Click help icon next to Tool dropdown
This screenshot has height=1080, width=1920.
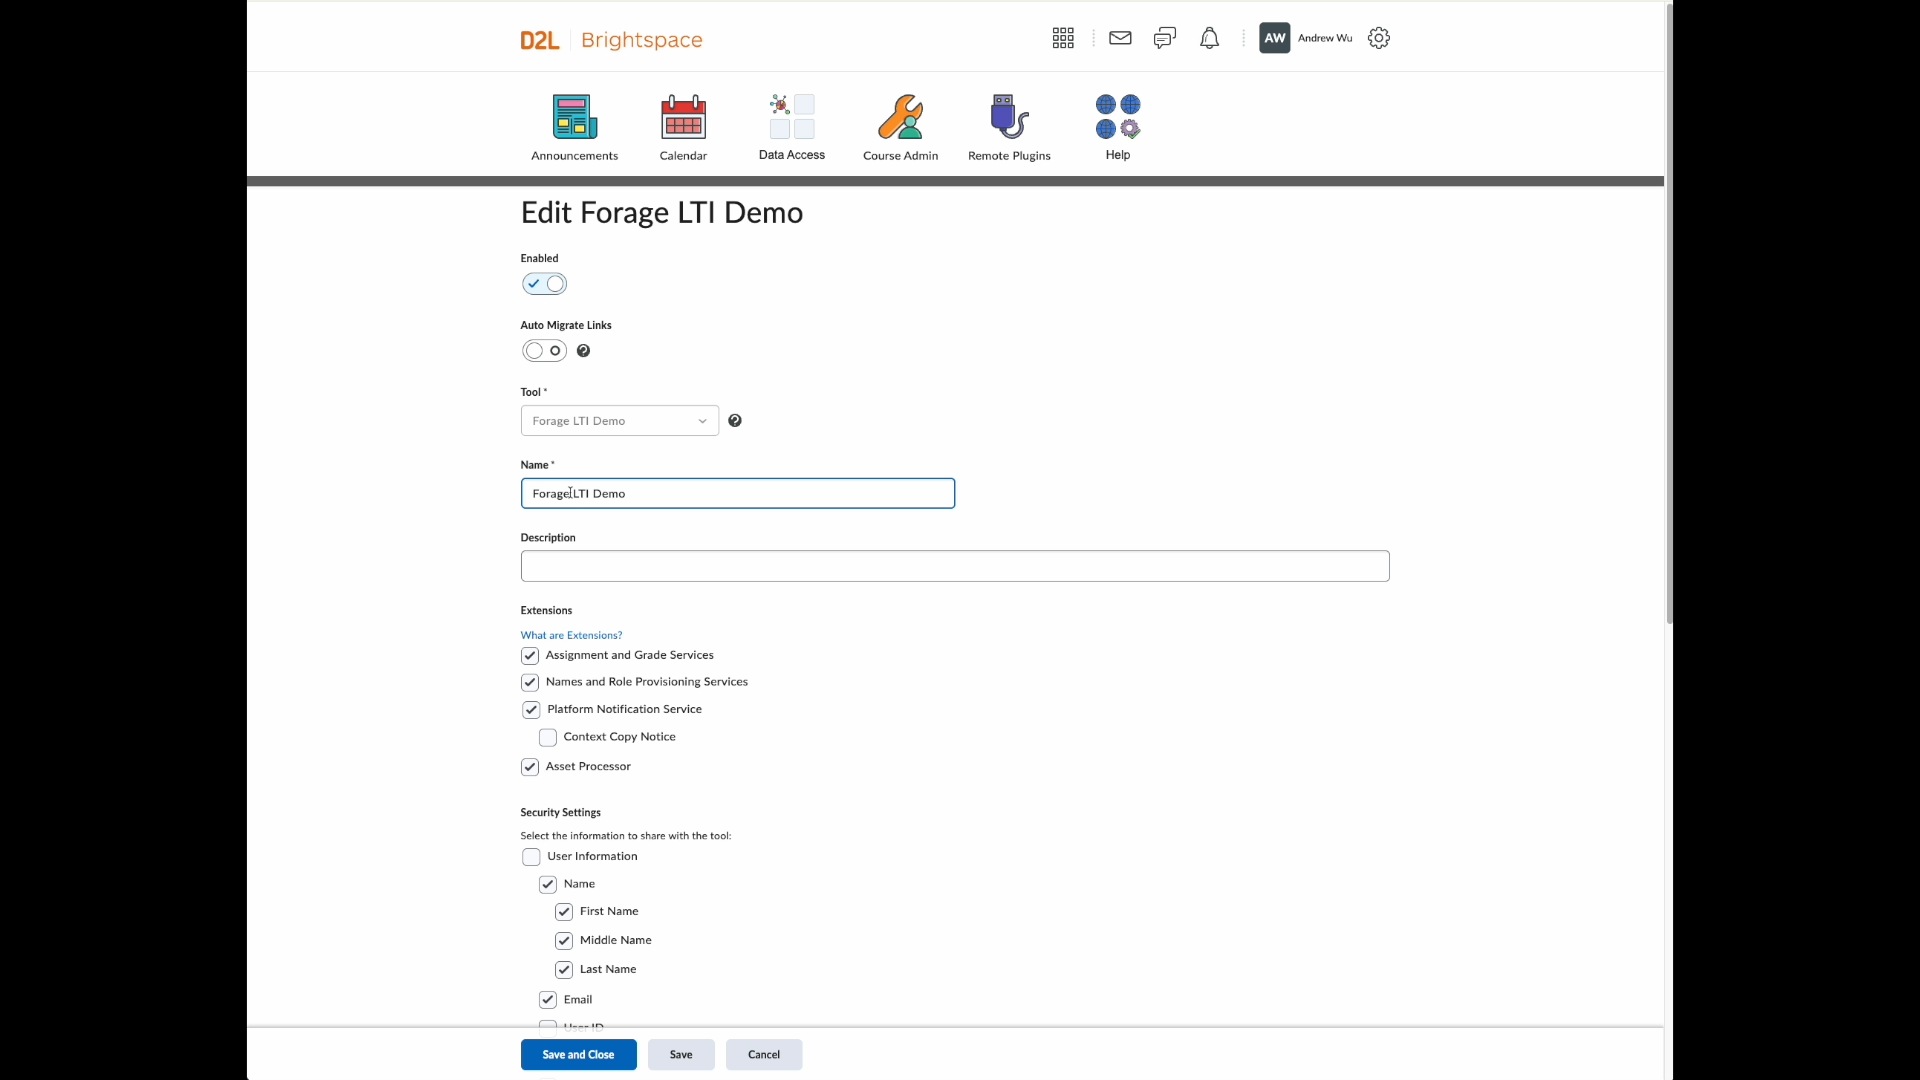click(735, 421)
